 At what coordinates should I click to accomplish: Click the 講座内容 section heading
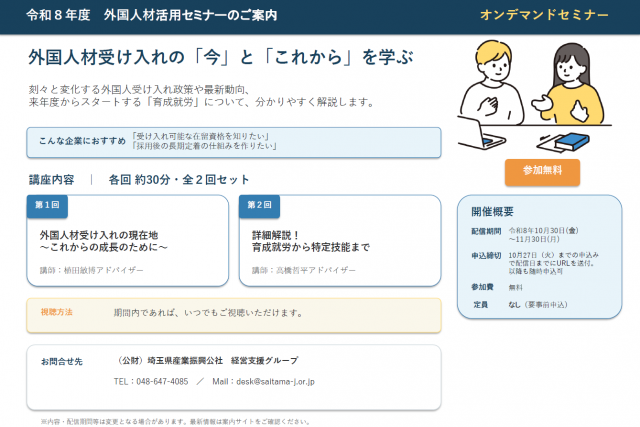(52, 180)
